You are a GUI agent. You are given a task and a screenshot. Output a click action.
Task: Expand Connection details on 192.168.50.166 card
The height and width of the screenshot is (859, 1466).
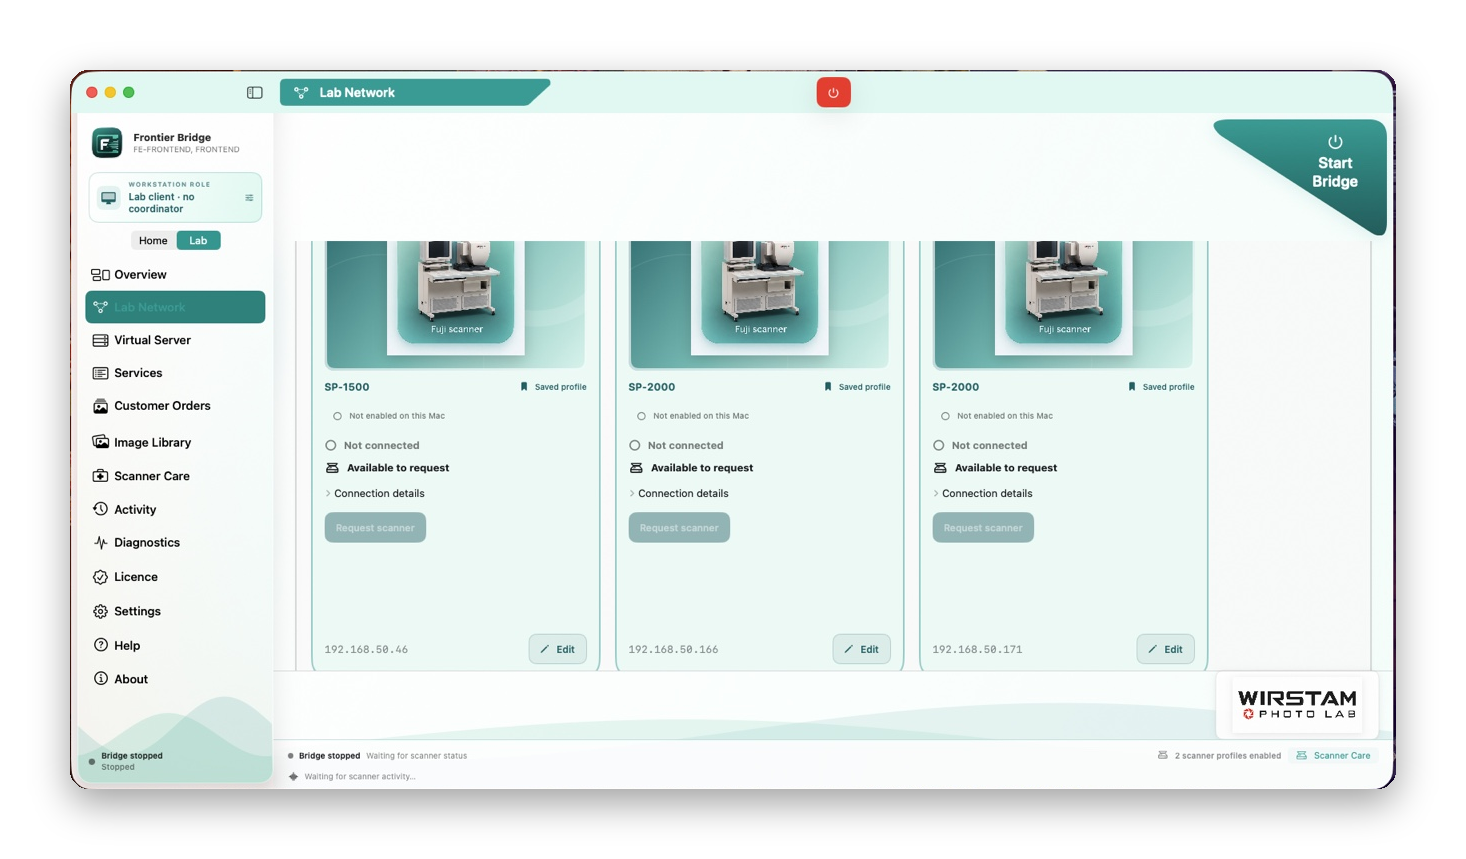(x=679, y=494)
